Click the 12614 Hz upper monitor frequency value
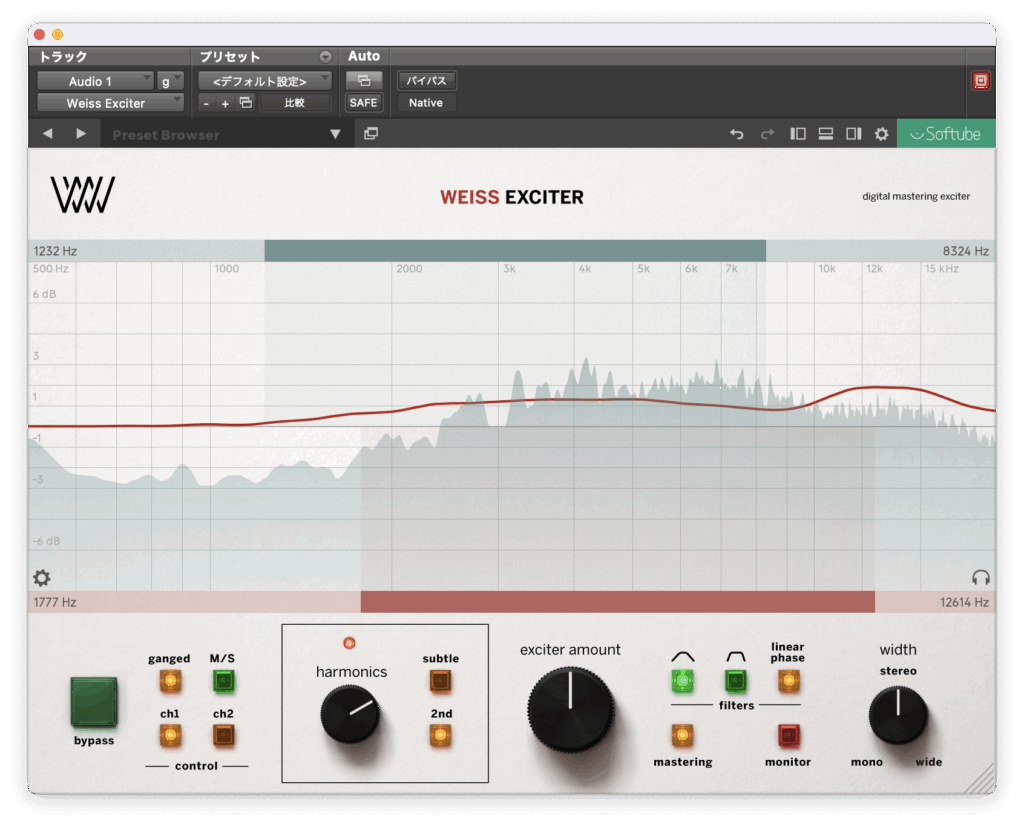This screenshot has height=827, width=1024. pyautogui.click(x=964, y=602)
